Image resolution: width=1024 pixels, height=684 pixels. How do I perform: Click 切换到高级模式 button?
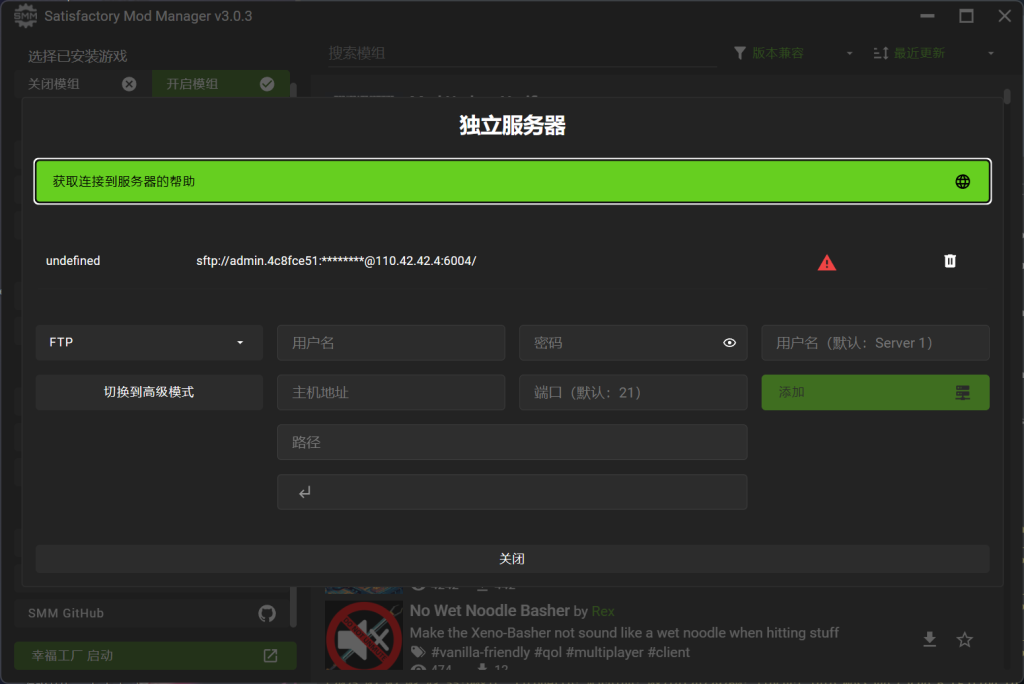click(x=149, y=393)
